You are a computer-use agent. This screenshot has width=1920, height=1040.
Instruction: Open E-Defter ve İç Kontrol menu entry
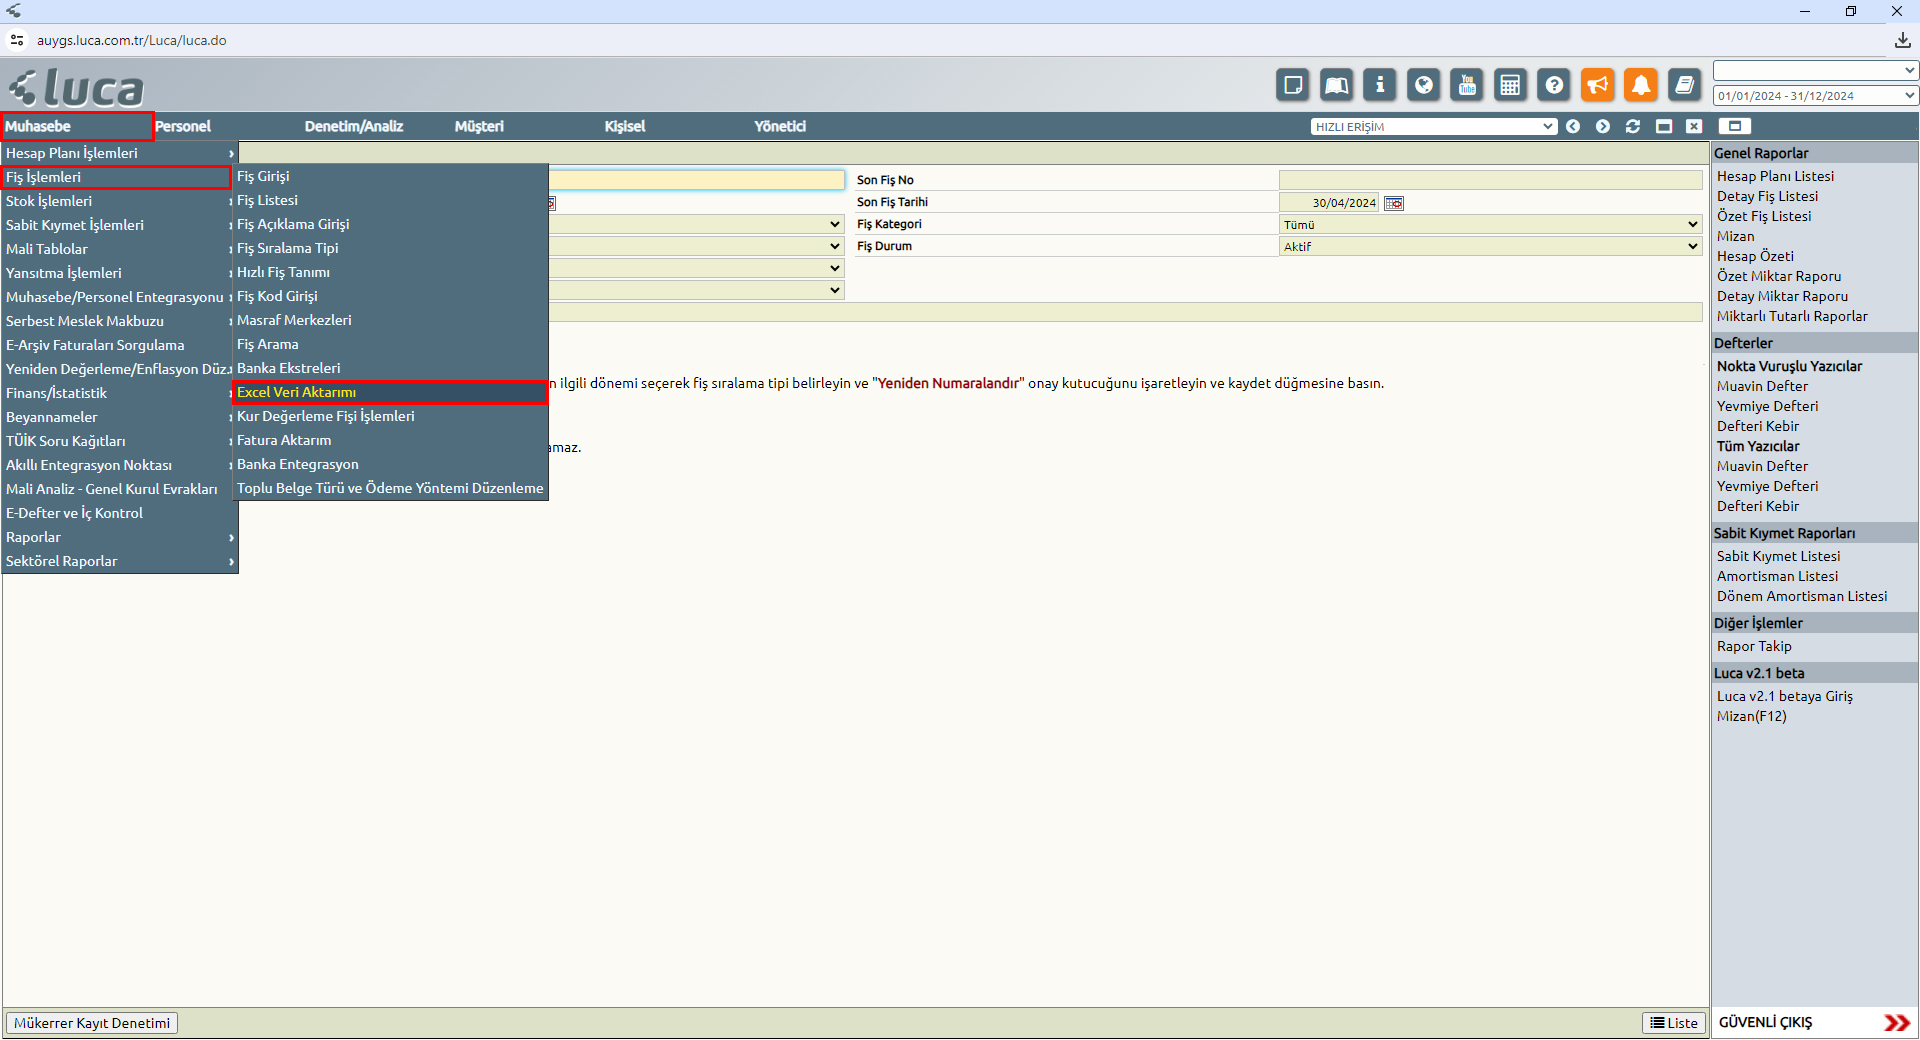tap(119, 513)
